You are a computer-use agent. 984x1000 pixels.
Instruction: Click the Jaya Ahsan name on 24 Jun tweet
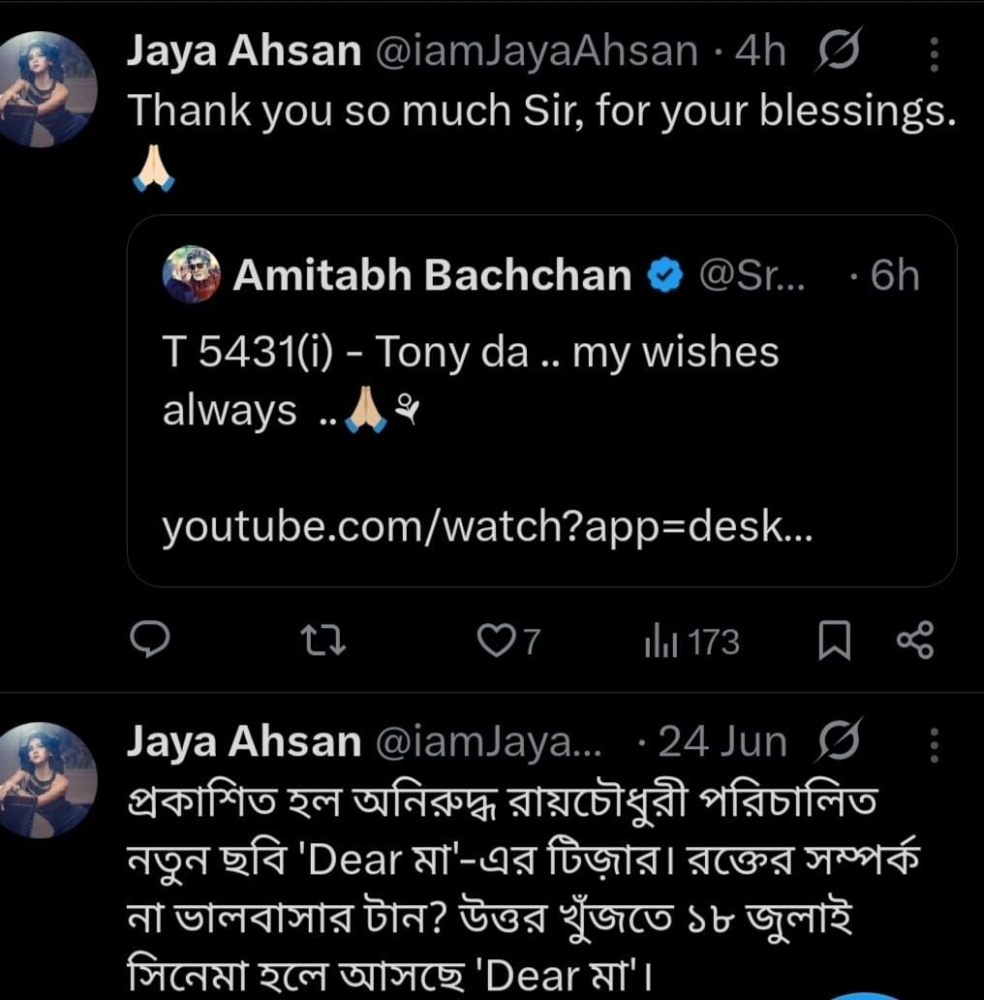(x=244, y=742)
